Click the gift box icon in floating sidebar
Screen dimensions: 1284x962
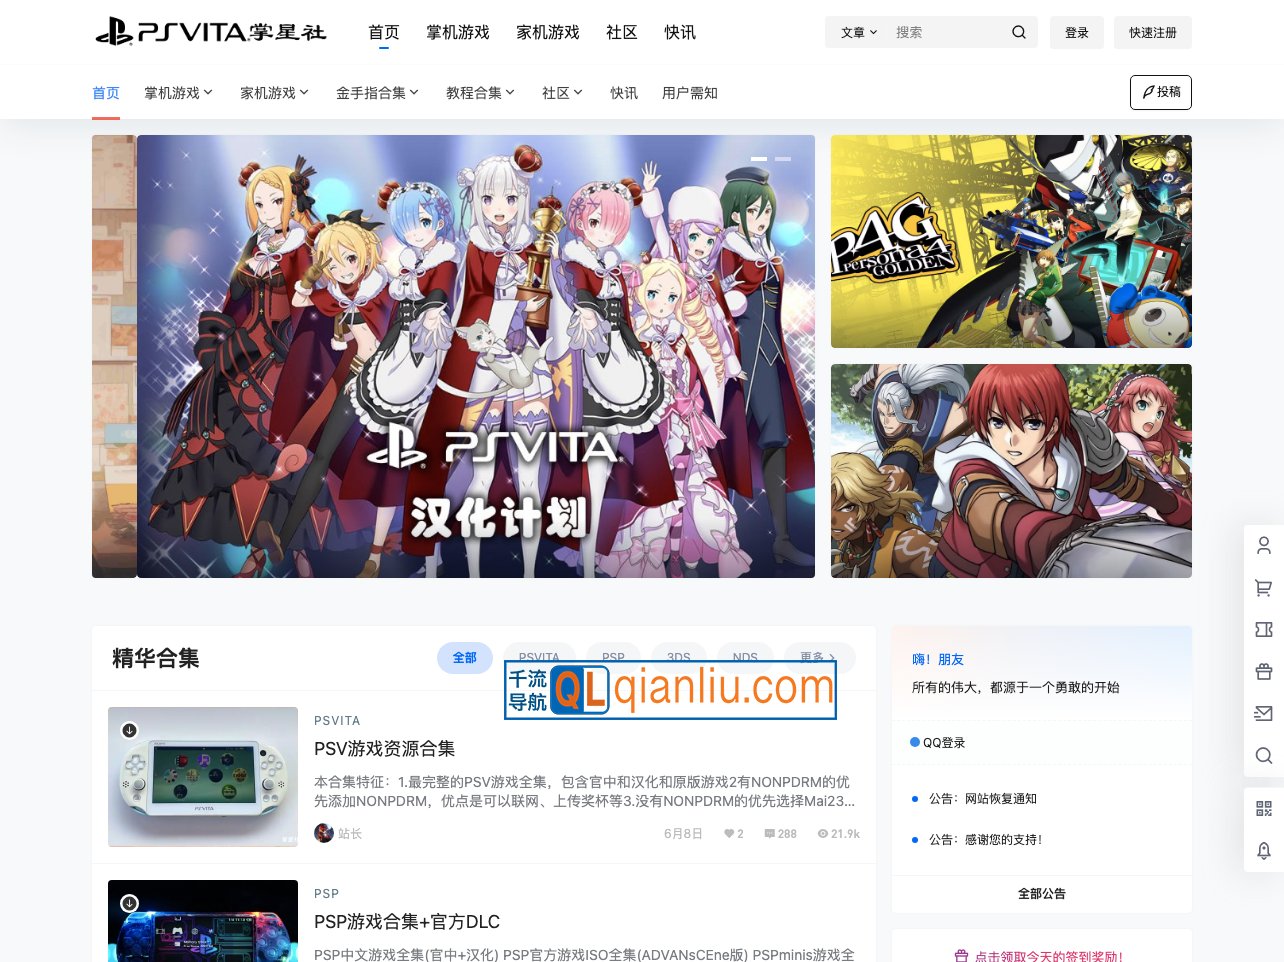coord(1264,671)
